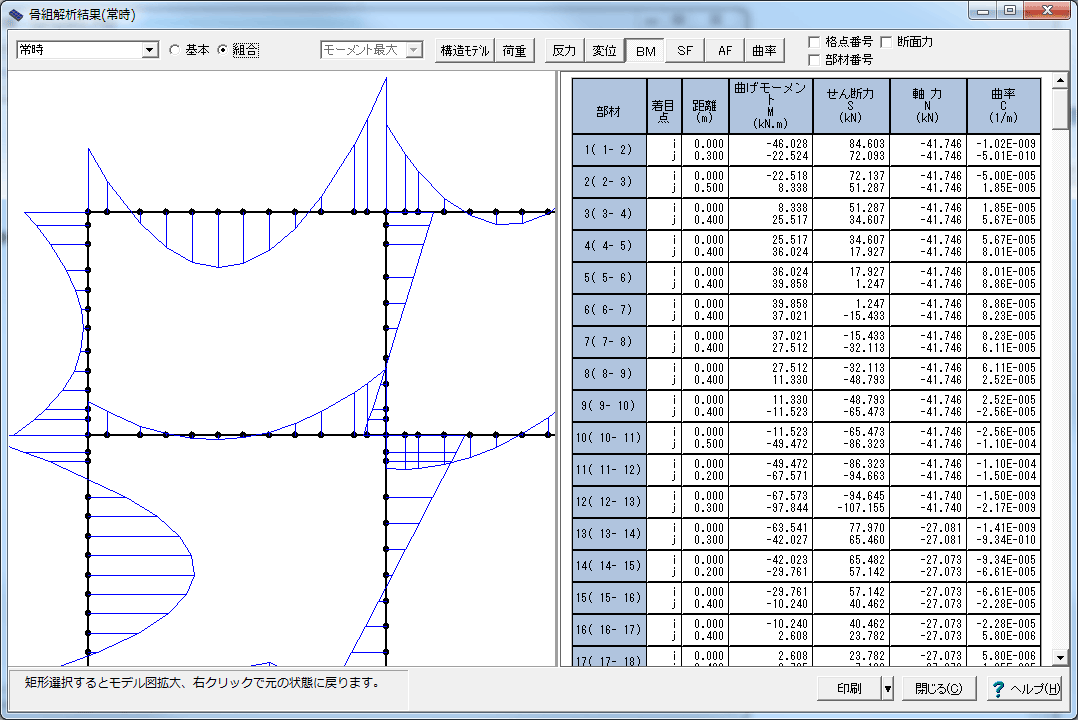Click moment value -97.844

coord(787,508)
